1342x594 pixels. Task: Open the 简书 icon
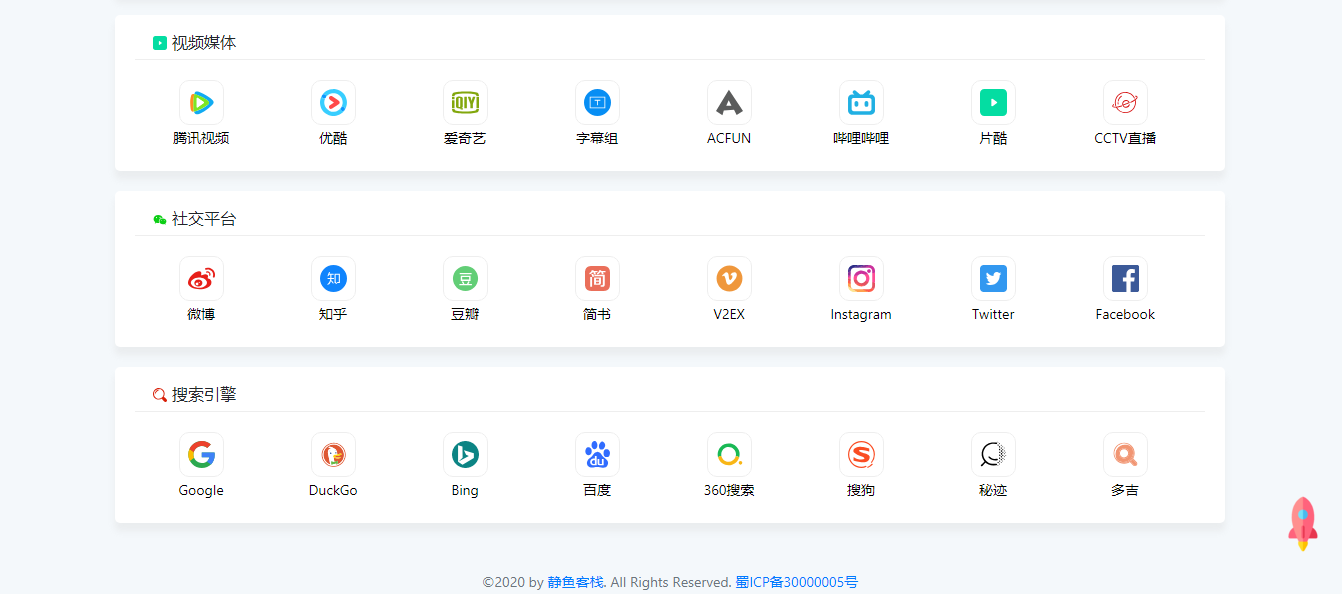(x=597, y=278)
